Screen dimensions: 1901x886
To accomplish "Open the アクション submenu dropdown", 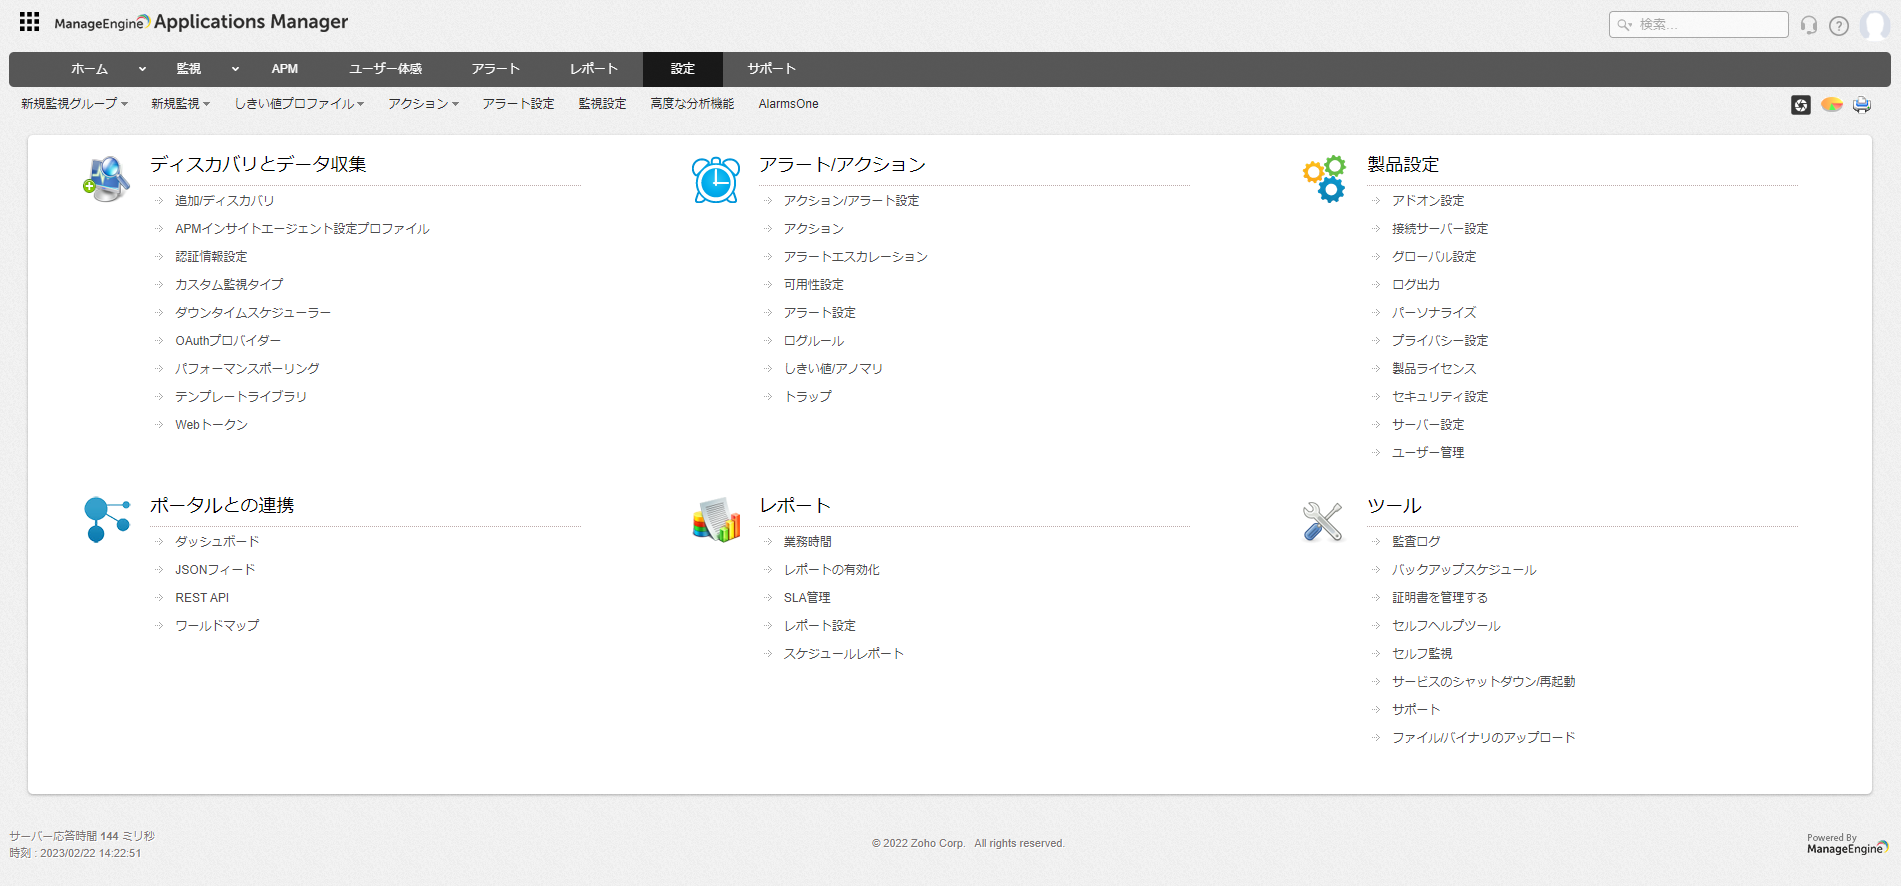I will click(422, 104).
